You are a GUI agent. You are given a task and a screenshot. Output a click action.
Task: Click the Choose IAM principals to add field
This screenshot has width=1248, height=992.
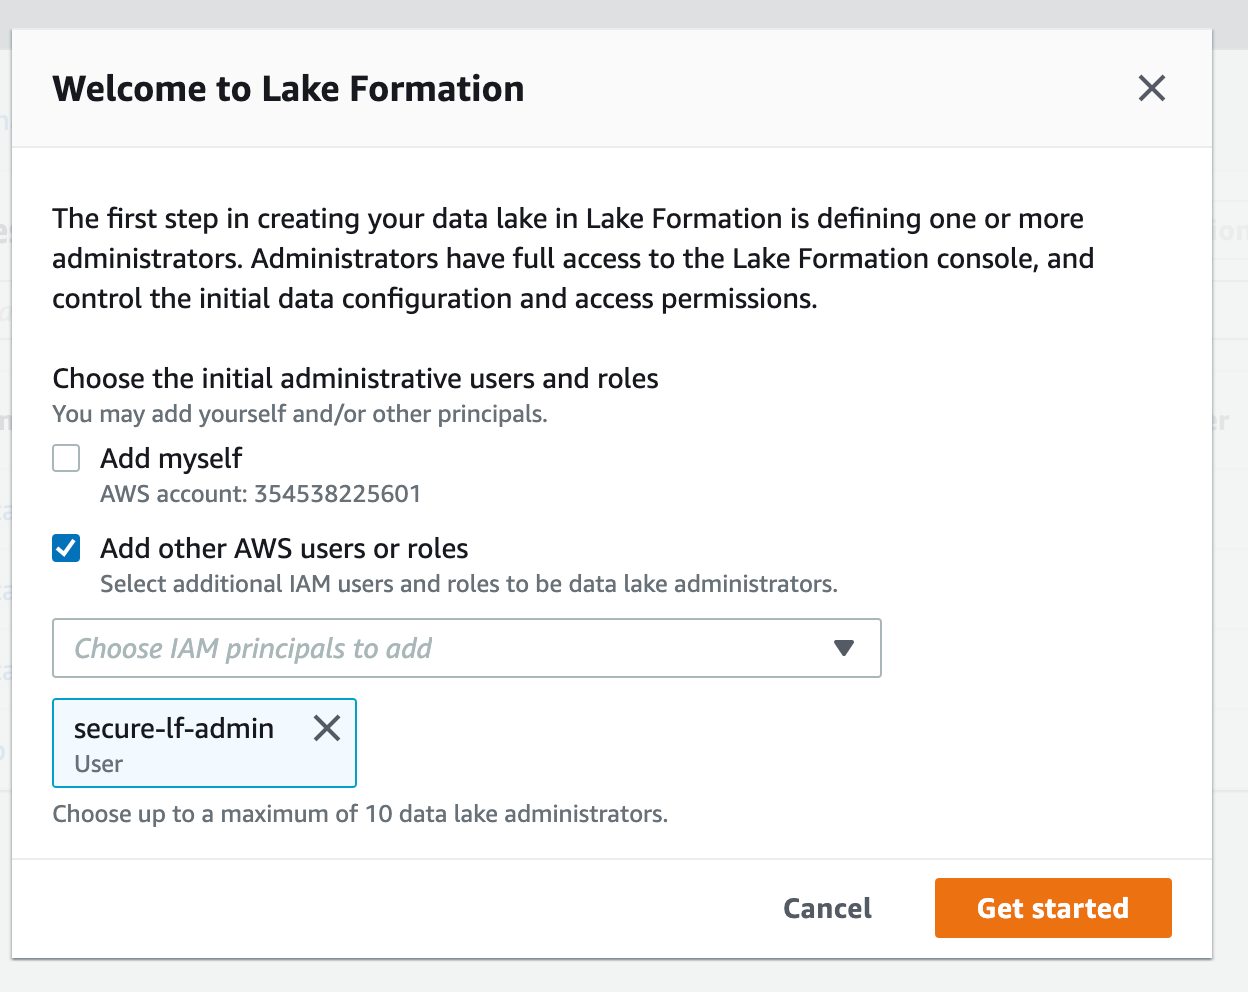[440, 648]
